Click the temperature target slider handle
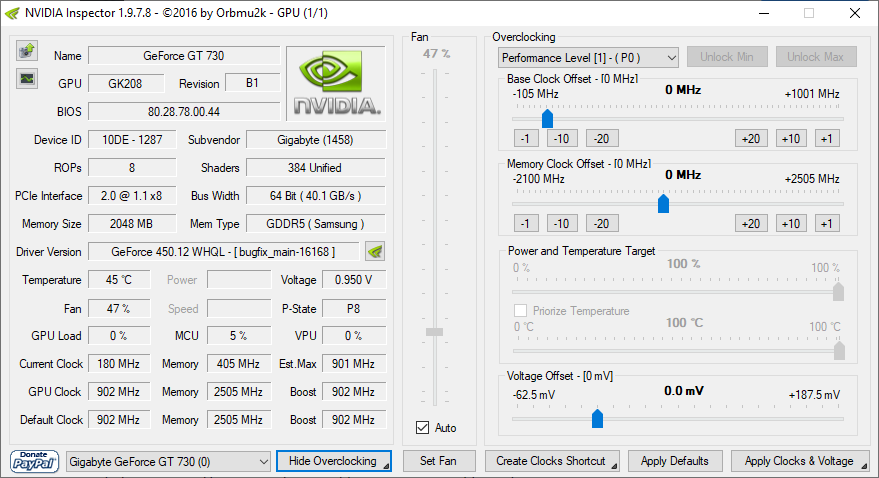Image resolution: width=879 pixels, height=478 pixels. [839, 351]
